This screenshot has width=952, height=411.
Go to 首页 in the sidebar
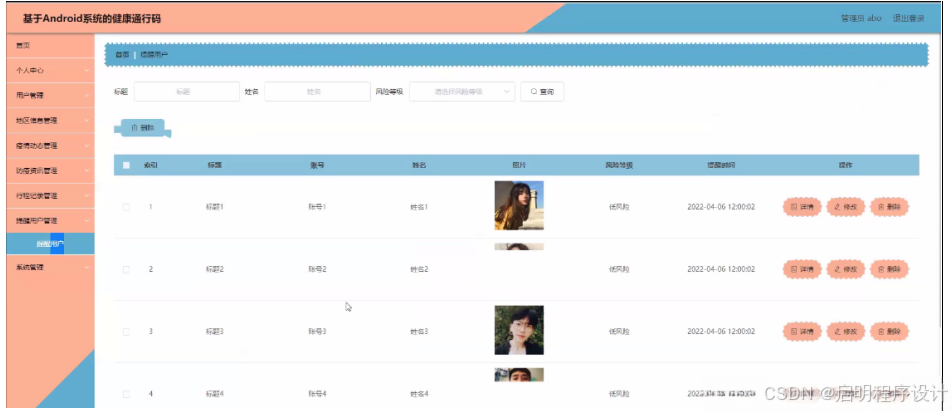(x=50, y=46)
